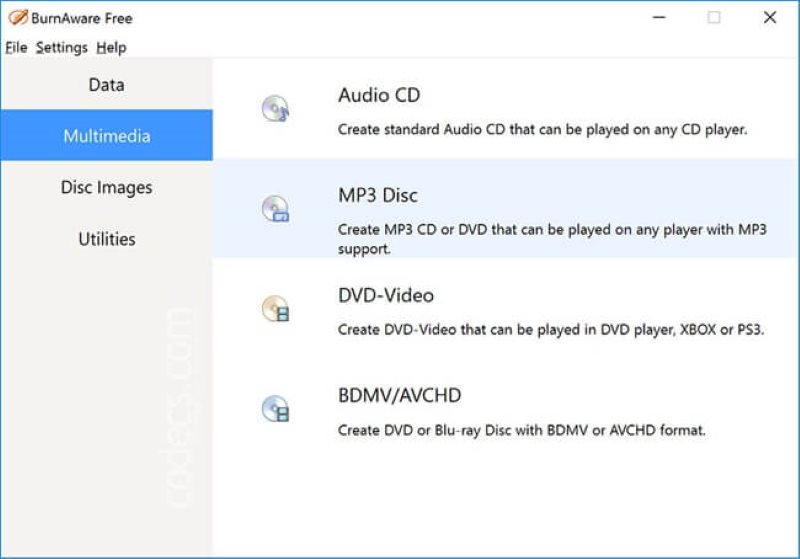Click the Audio CD disc icon
This screenshot has width=800, height=559.
(276, 109)
